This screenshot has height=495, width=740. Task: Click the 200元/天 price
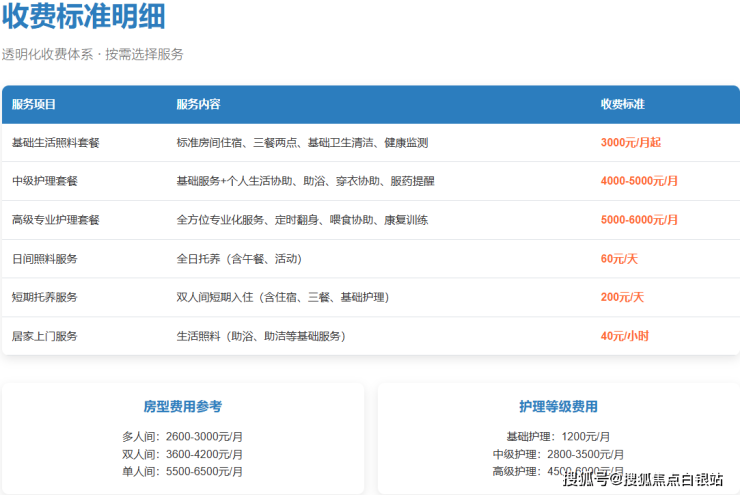(x=622, y=297)
